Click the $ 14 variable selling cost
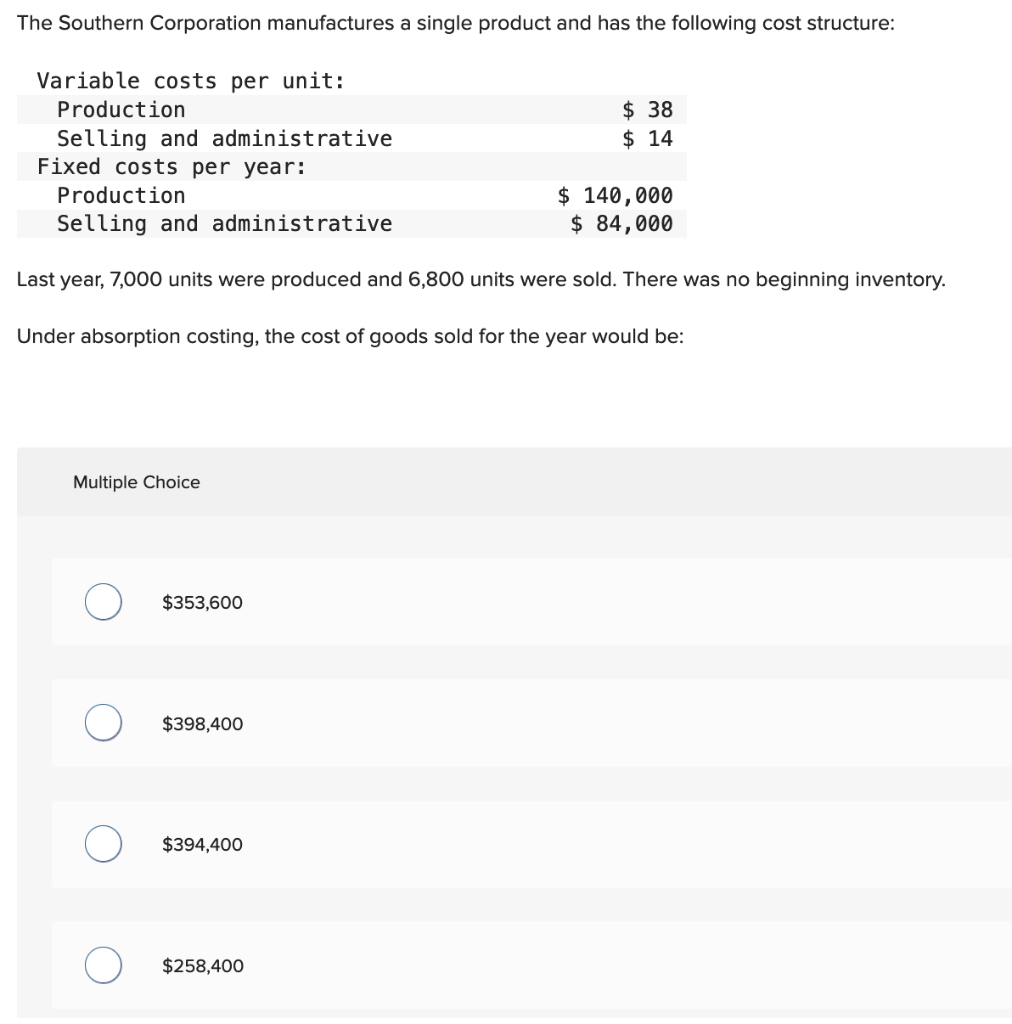 click(x=647, y=139)
